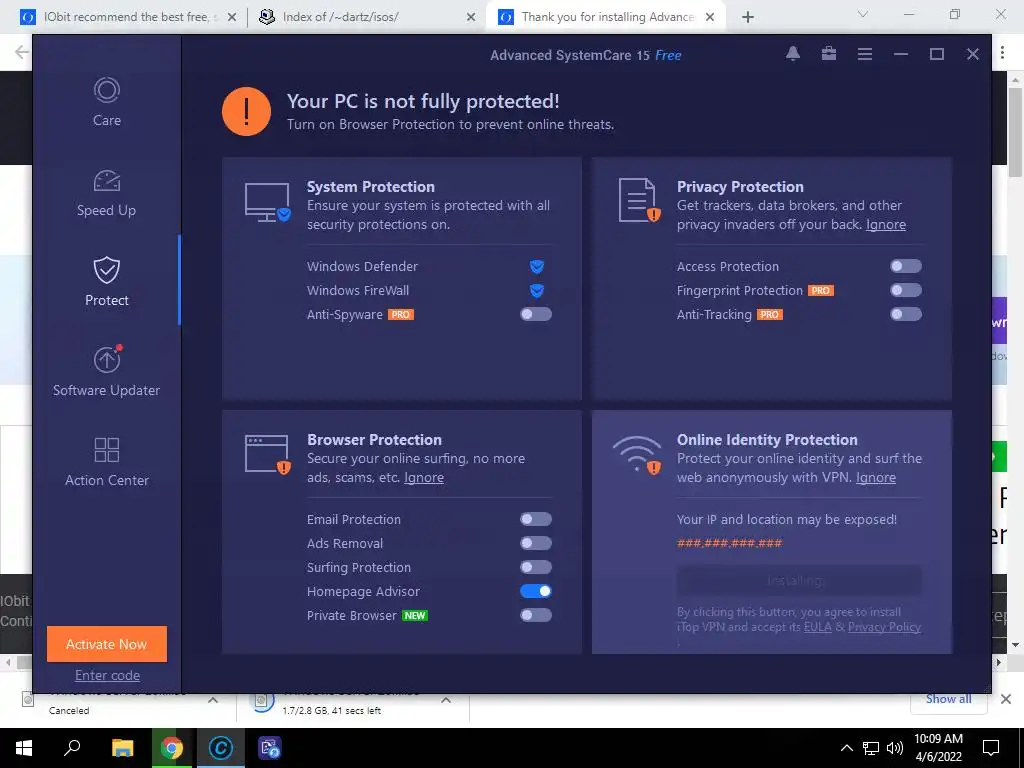Open the iTop VPN EULA link

pyautogui.click(x=818, y=627)
